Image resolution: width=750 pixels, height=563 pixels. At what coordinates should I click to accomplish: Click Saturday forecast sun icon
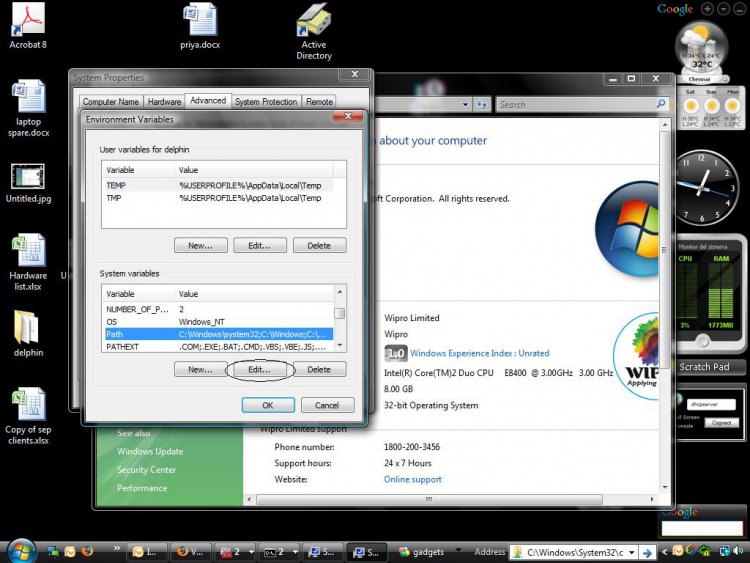tap(690, 106)
